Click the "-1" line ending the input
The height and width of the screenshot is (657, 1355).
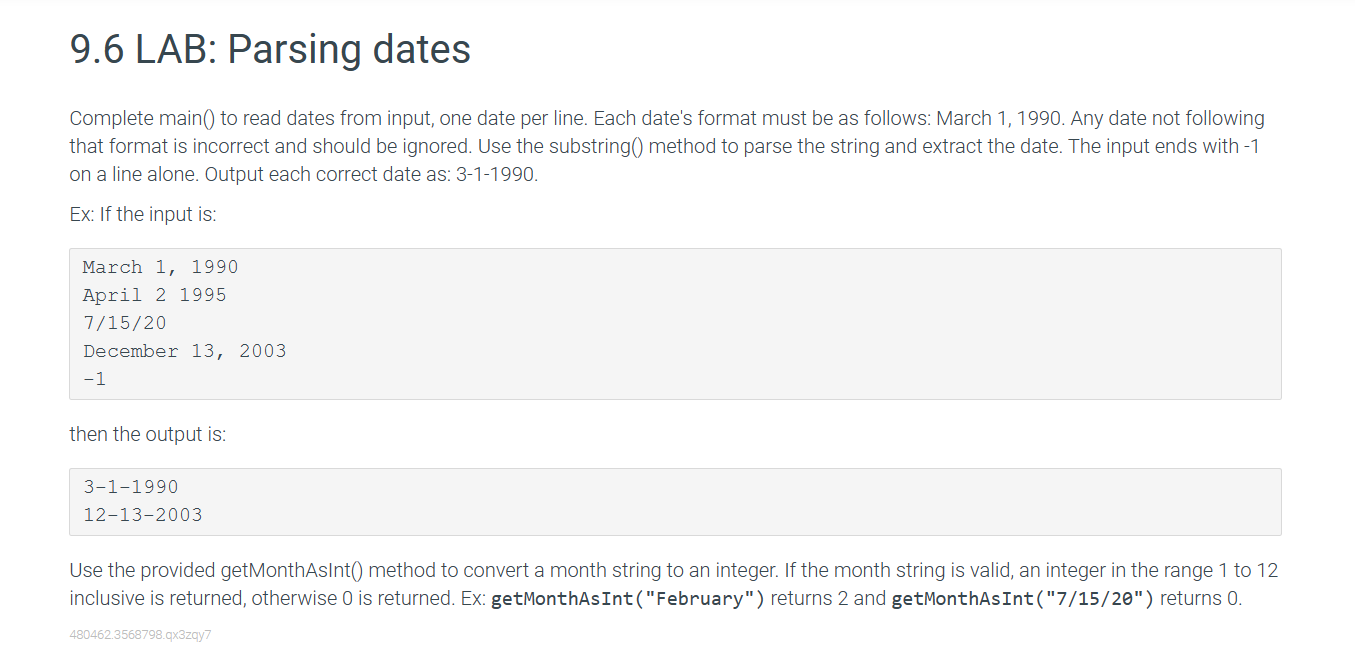click(x=95, y=379)
